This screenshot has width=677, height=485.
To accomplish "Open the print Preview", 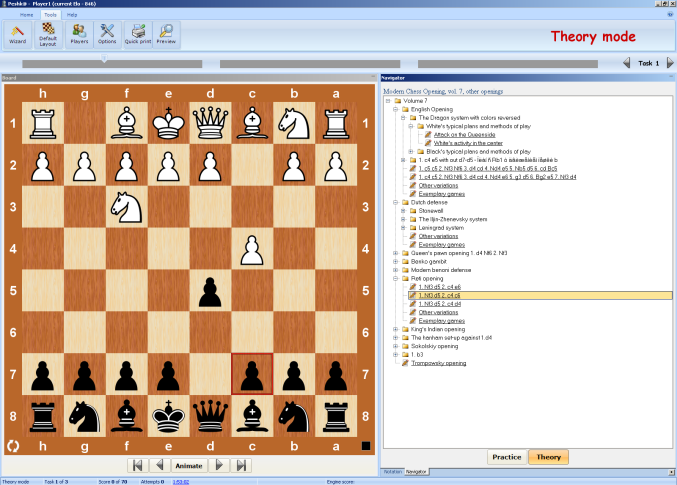I will pyautogui.click(x=166, y=35).
